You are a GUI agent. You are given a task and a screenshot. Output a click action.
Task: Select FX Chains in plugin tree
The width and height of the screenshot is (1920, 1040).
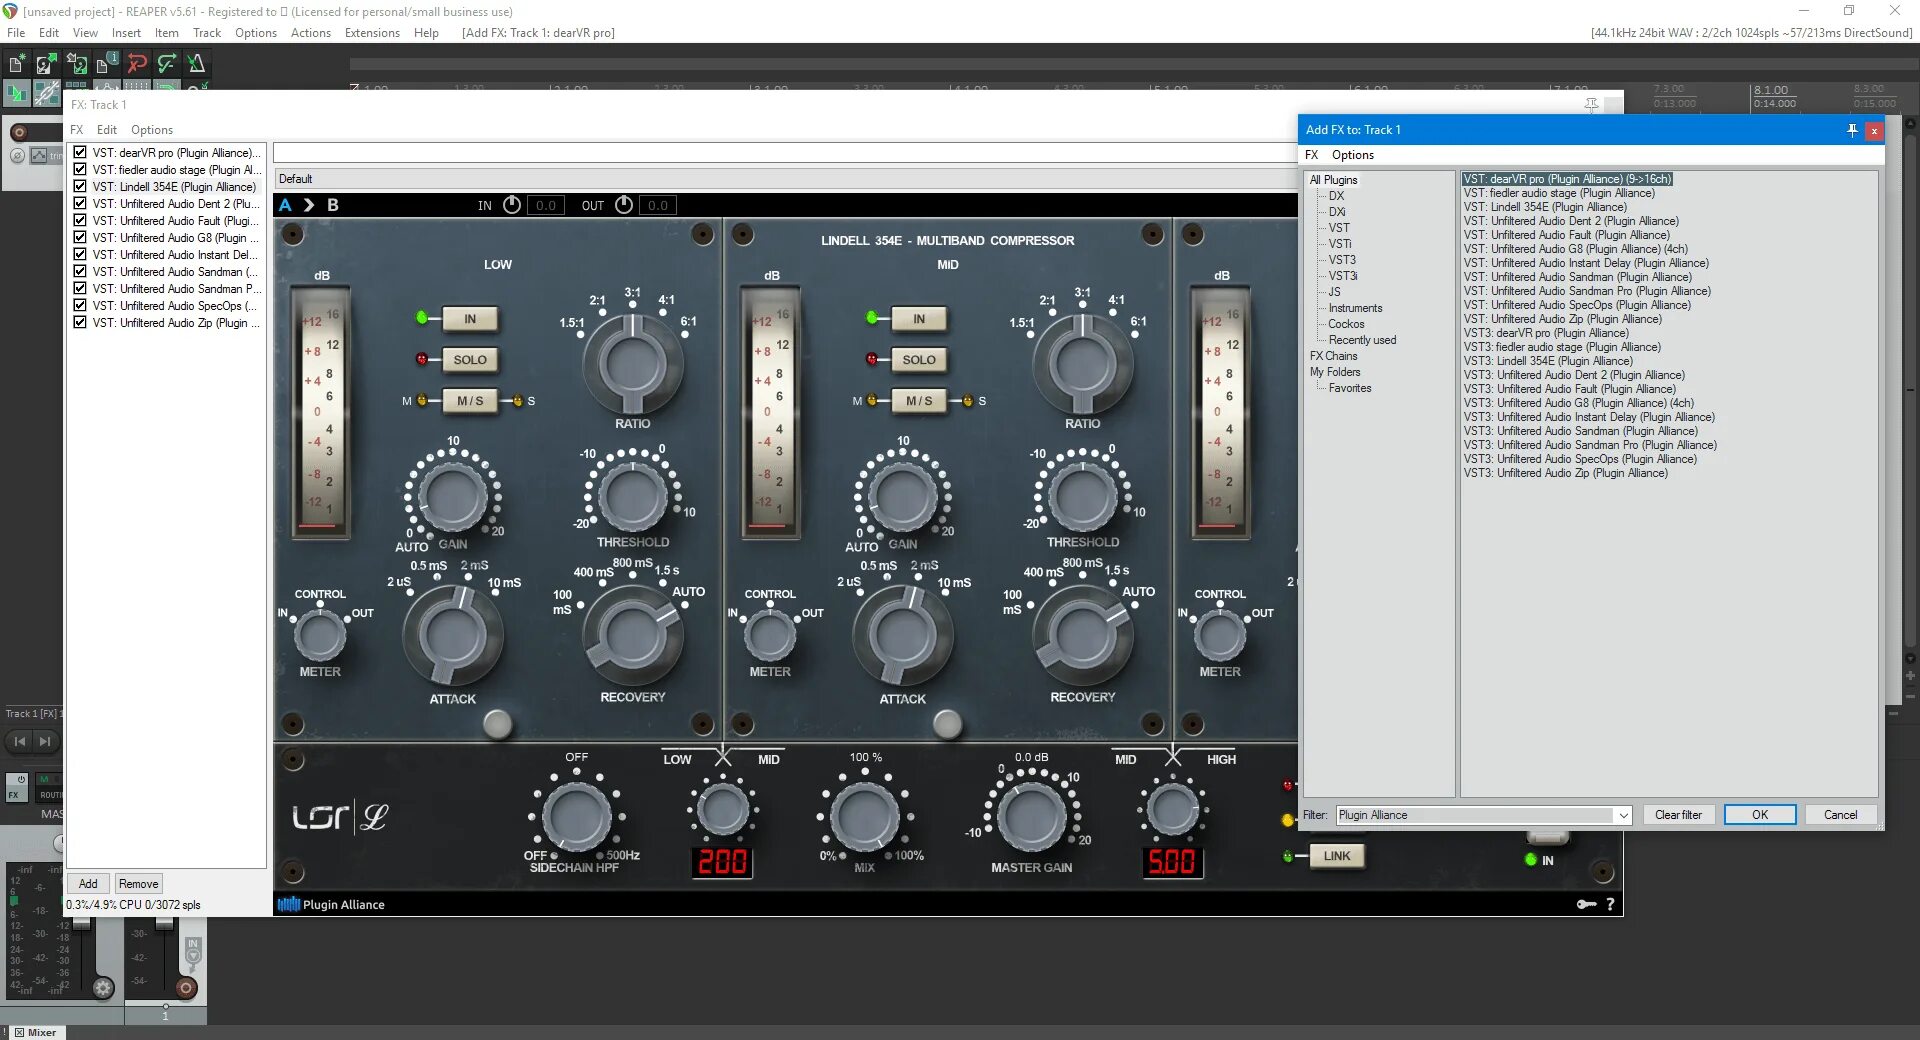pos(1334,356)
